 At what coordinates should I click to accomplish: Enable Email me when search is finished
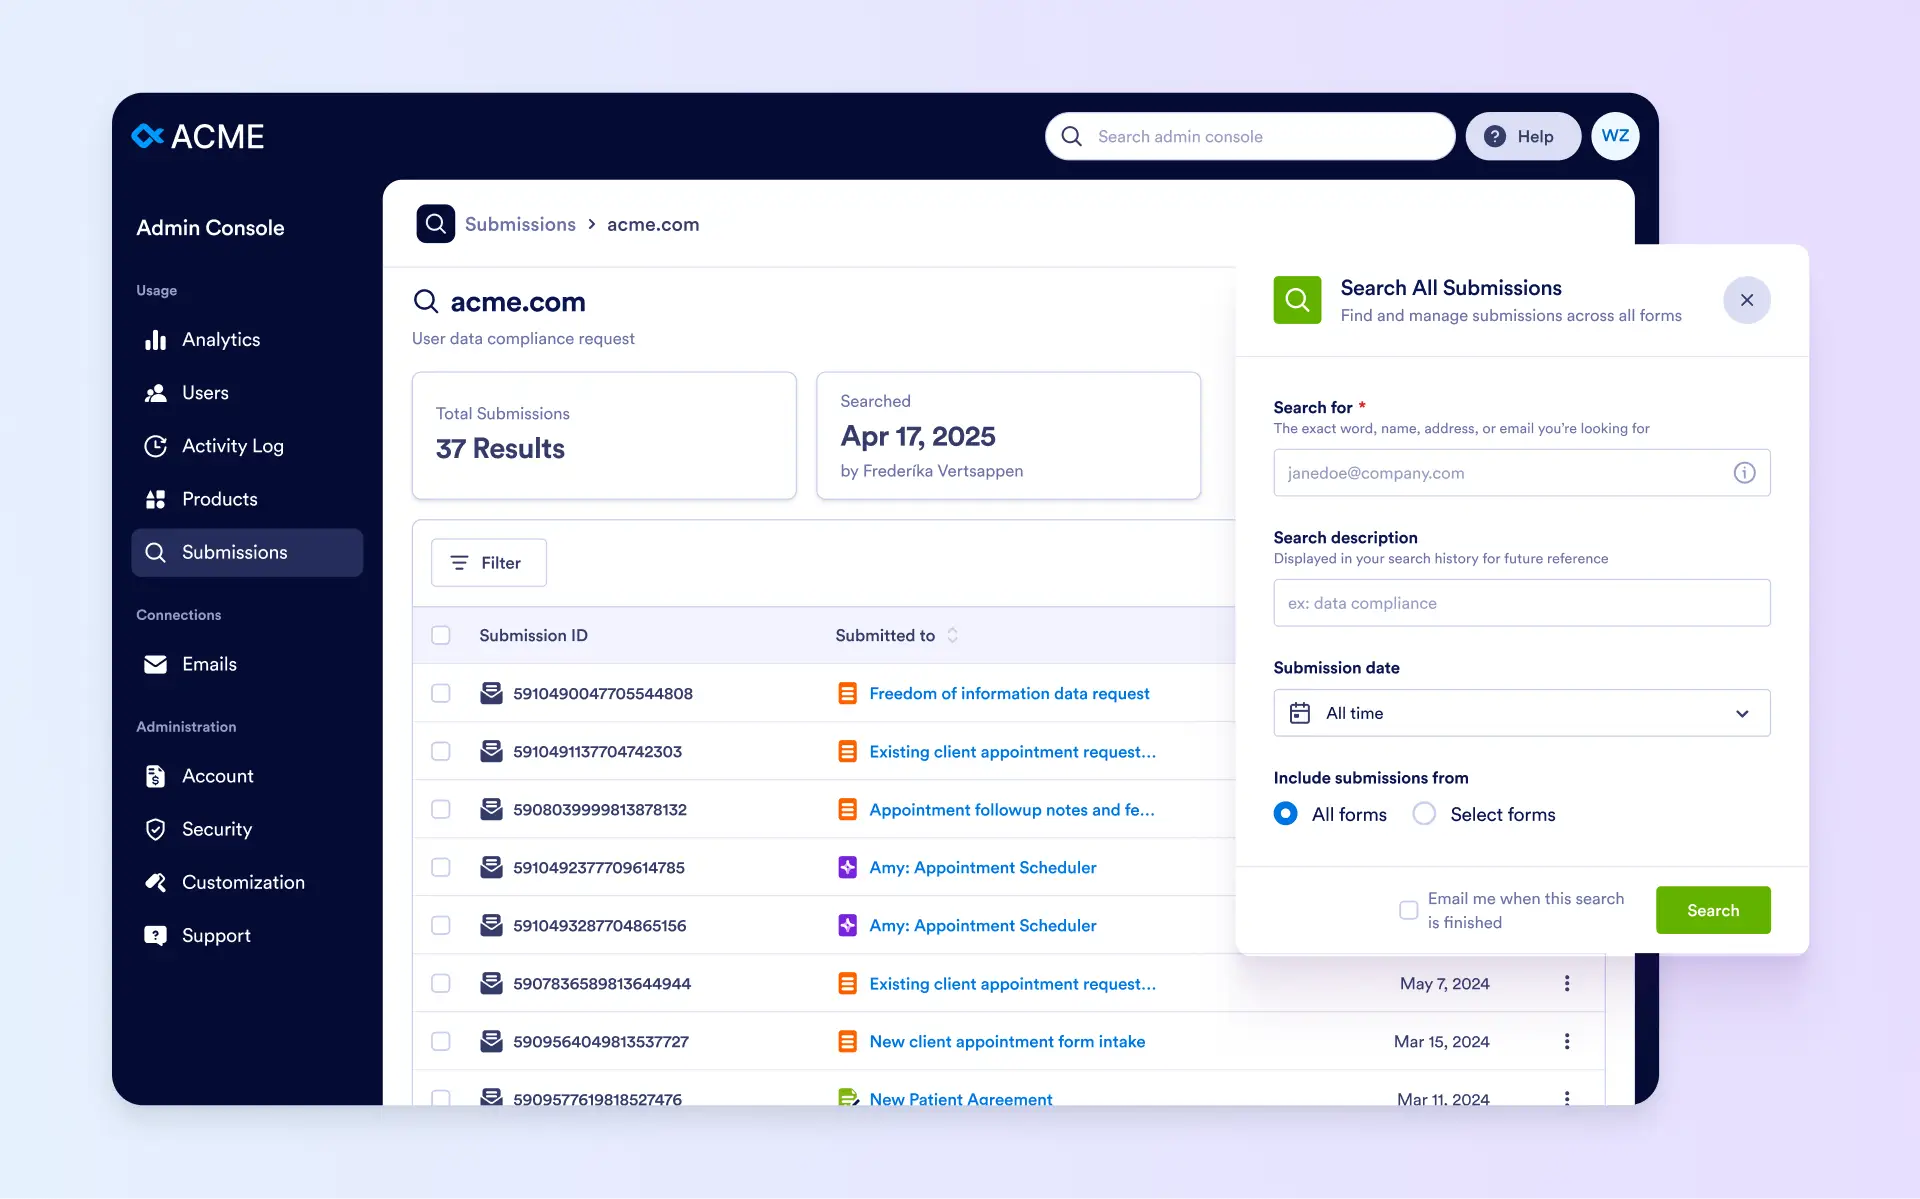[x=1408, y=910]
